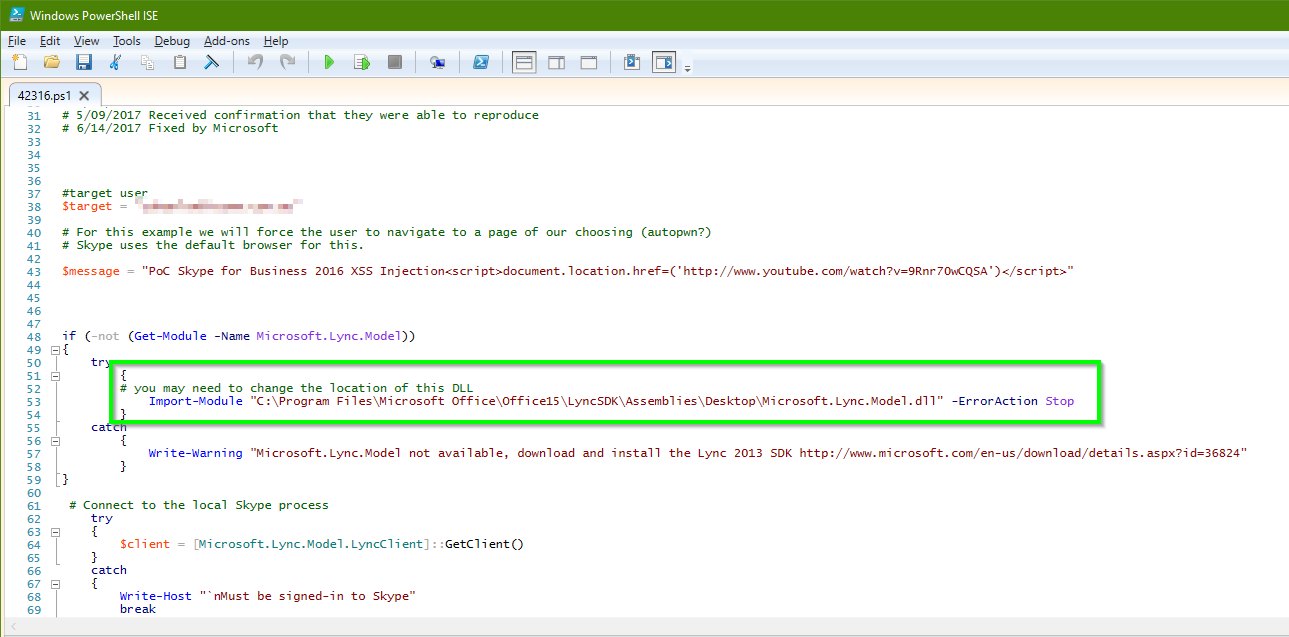The height and width of the screenshot is (637, 1289).
Task: Click the "#target user" comment
Action: tap(105, 193)
